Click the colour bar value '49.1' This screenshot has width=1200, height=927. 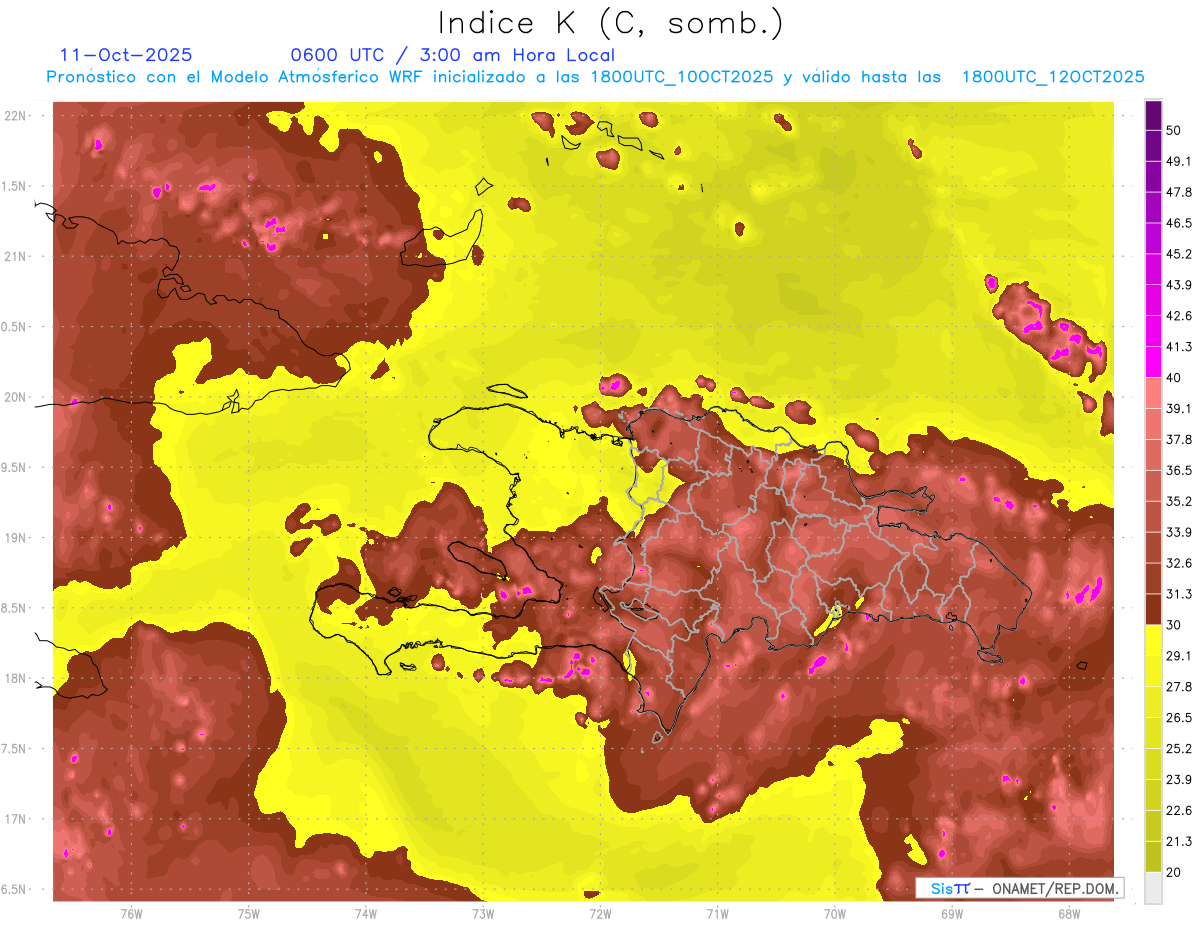[1178, 161]
